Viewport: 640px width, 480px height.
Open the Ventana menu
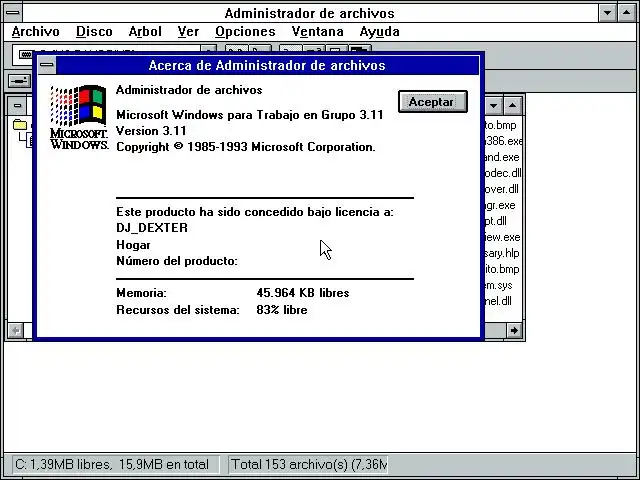coord(318,31)
